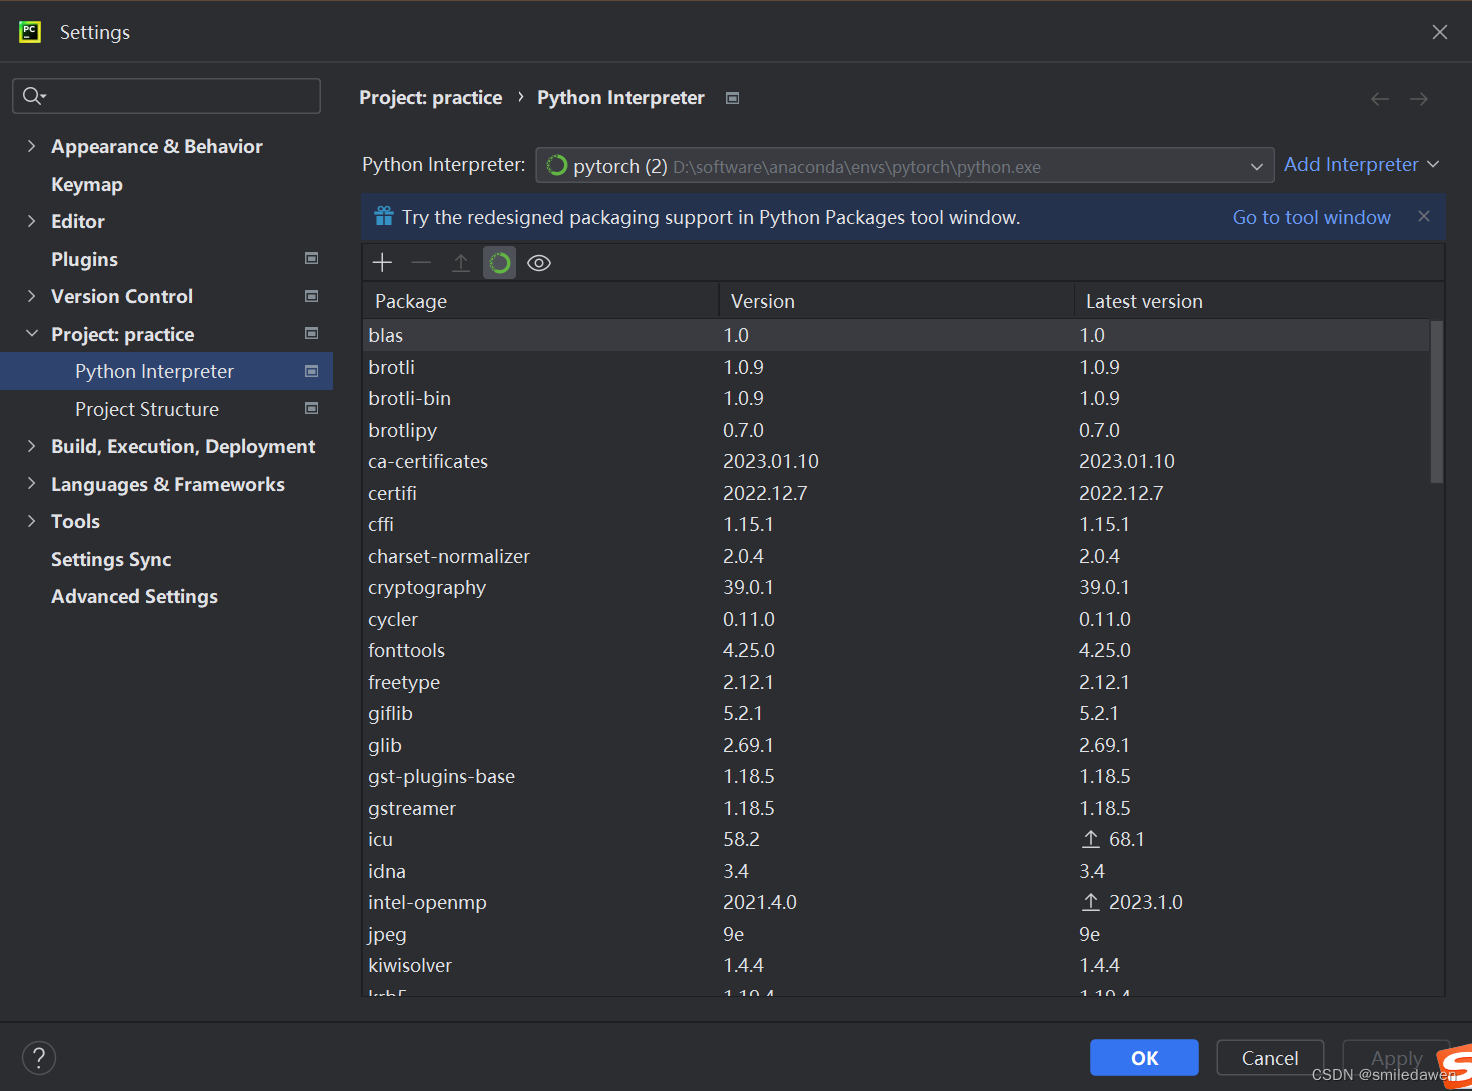Open the Go to tool window link
The width and height of the screenshot is (1472, 1091).
[x=1311, y=216]
